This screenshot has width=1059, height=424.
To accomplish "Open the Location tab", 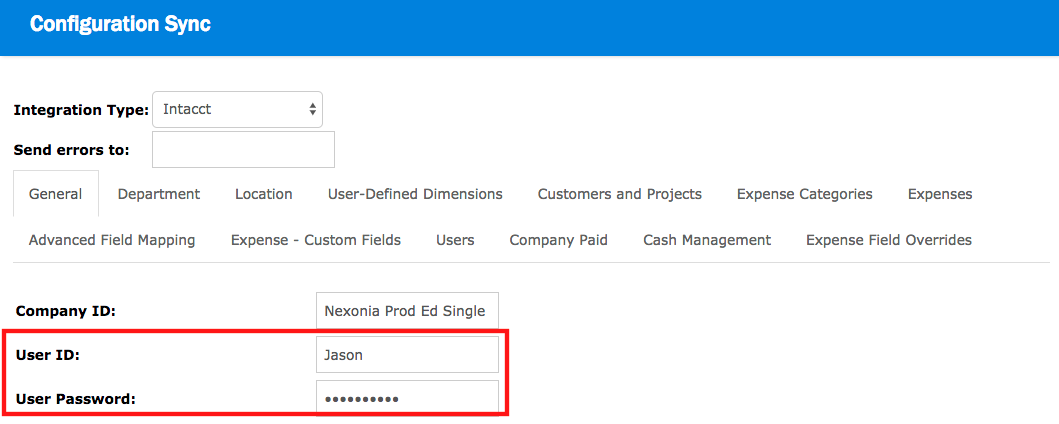I will (x=264, y=194).
